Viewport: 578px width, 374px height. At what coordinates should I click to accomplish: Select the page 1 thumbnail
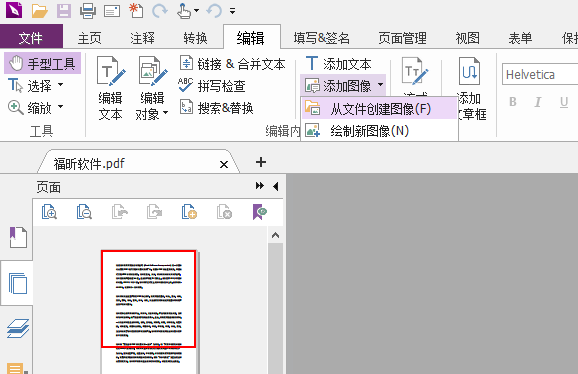tap(149, 311)
